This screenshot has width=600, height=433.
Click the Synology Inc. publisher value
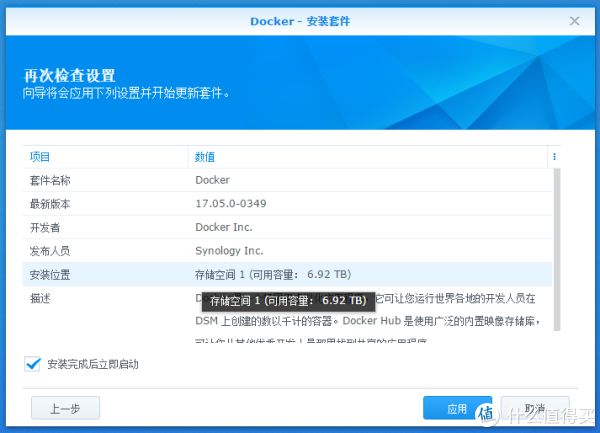(x=229, y=251)
